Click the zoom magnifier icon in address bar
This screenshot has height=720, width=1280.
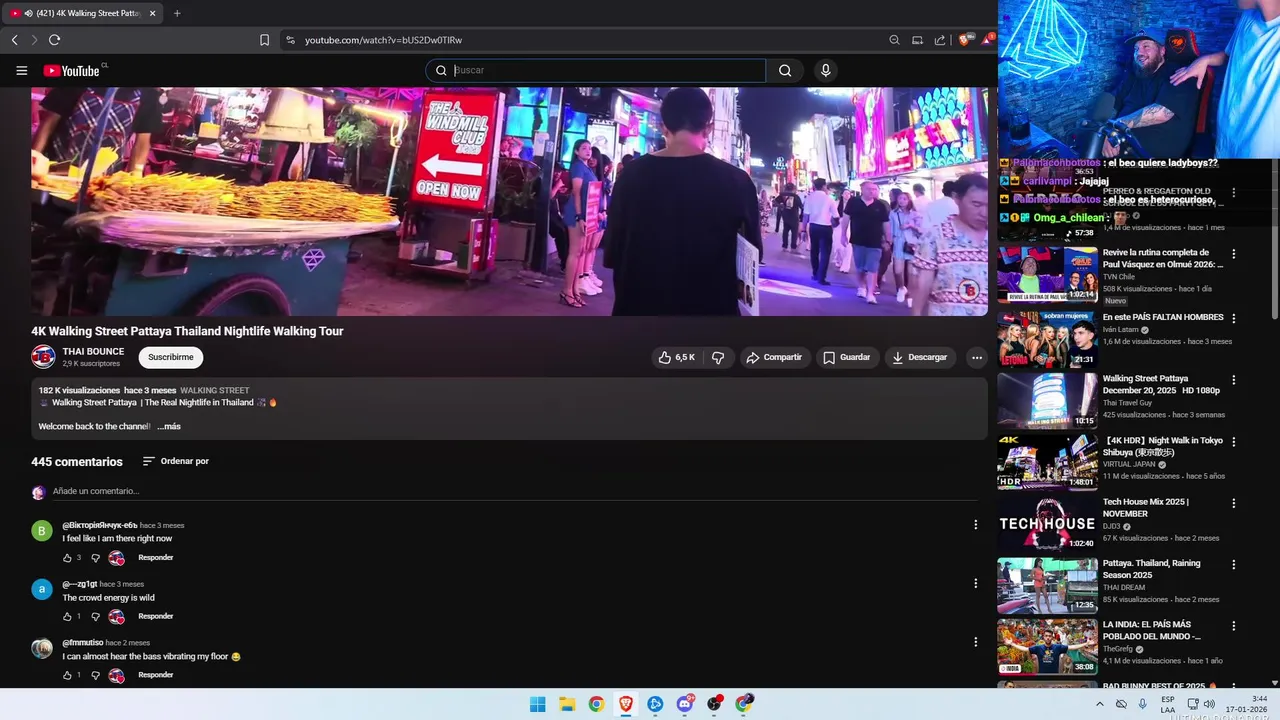894,40
